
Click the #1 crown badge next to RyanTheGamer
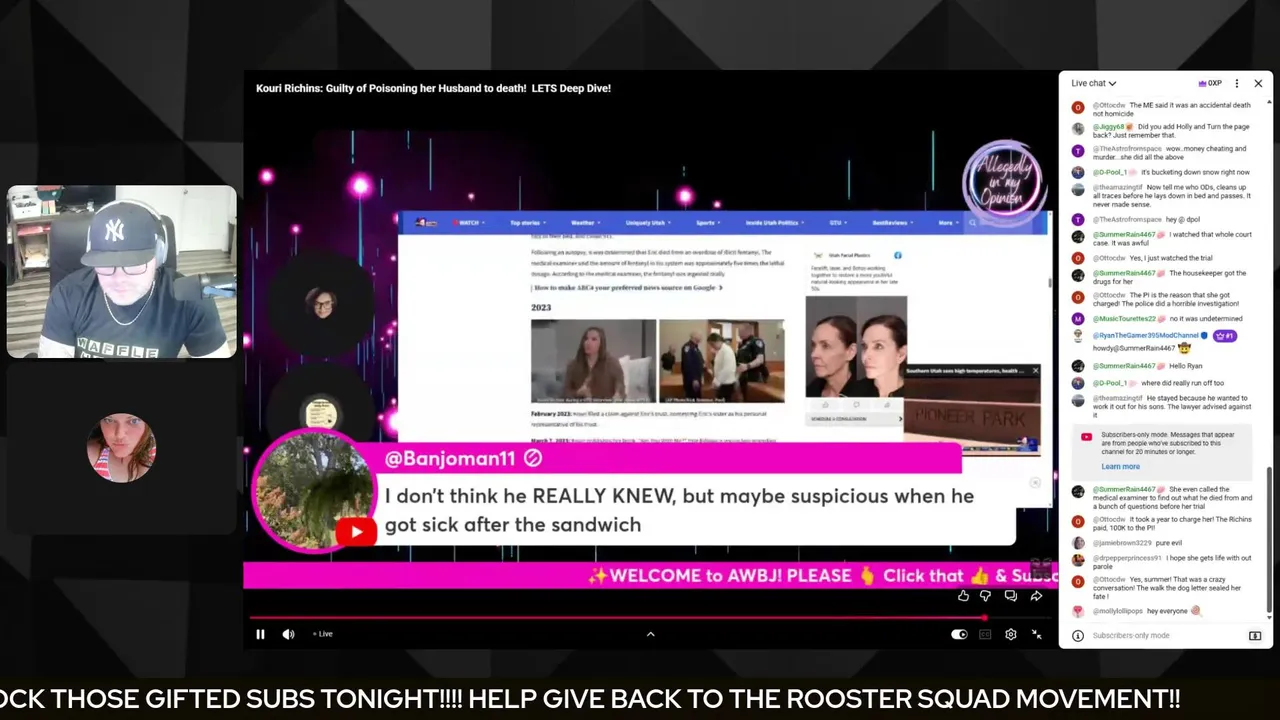[x=1225, y=336]
